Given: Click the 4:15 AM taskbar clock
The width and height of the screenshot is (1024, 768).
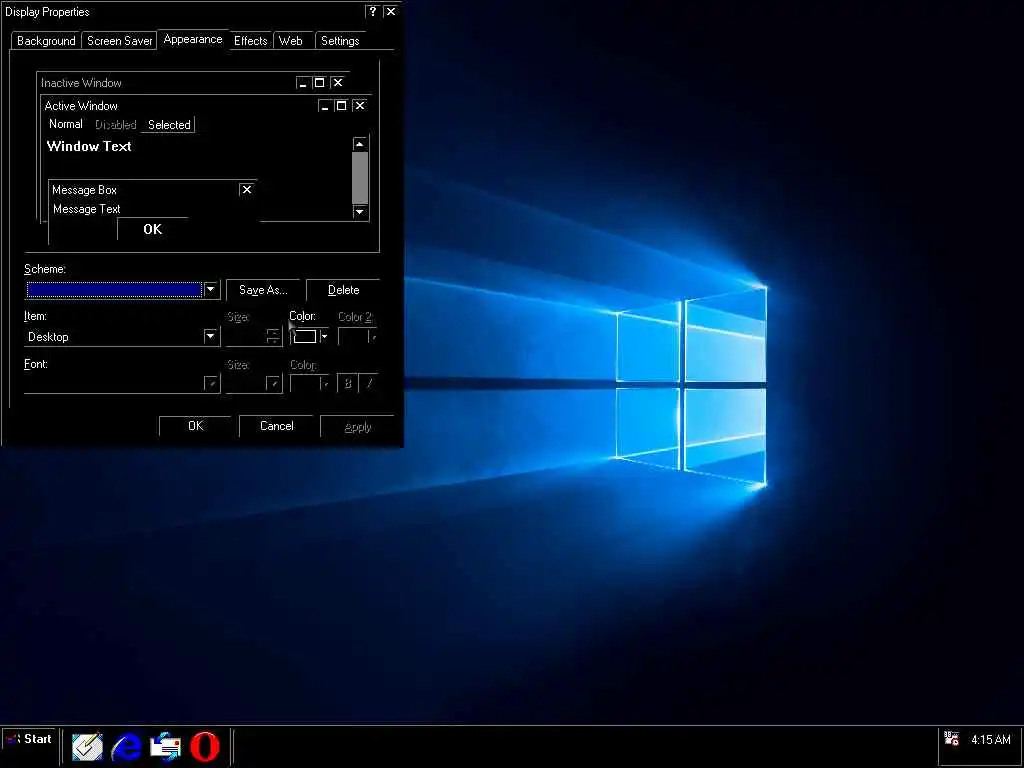Looking at the screenshot, I should [x=990, y=740].
